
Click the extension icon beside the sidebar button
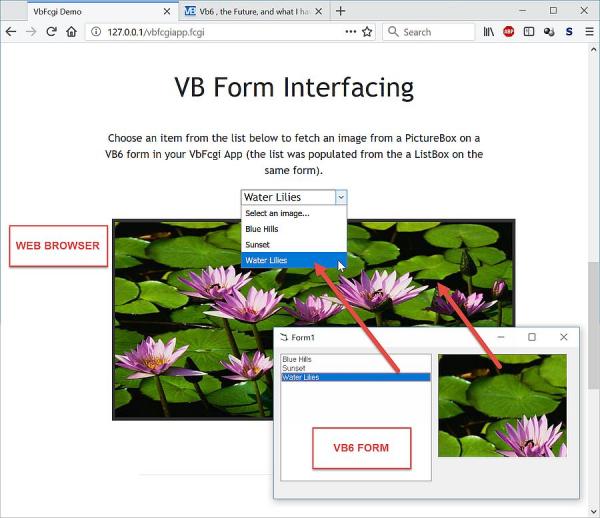coord(549,32)
